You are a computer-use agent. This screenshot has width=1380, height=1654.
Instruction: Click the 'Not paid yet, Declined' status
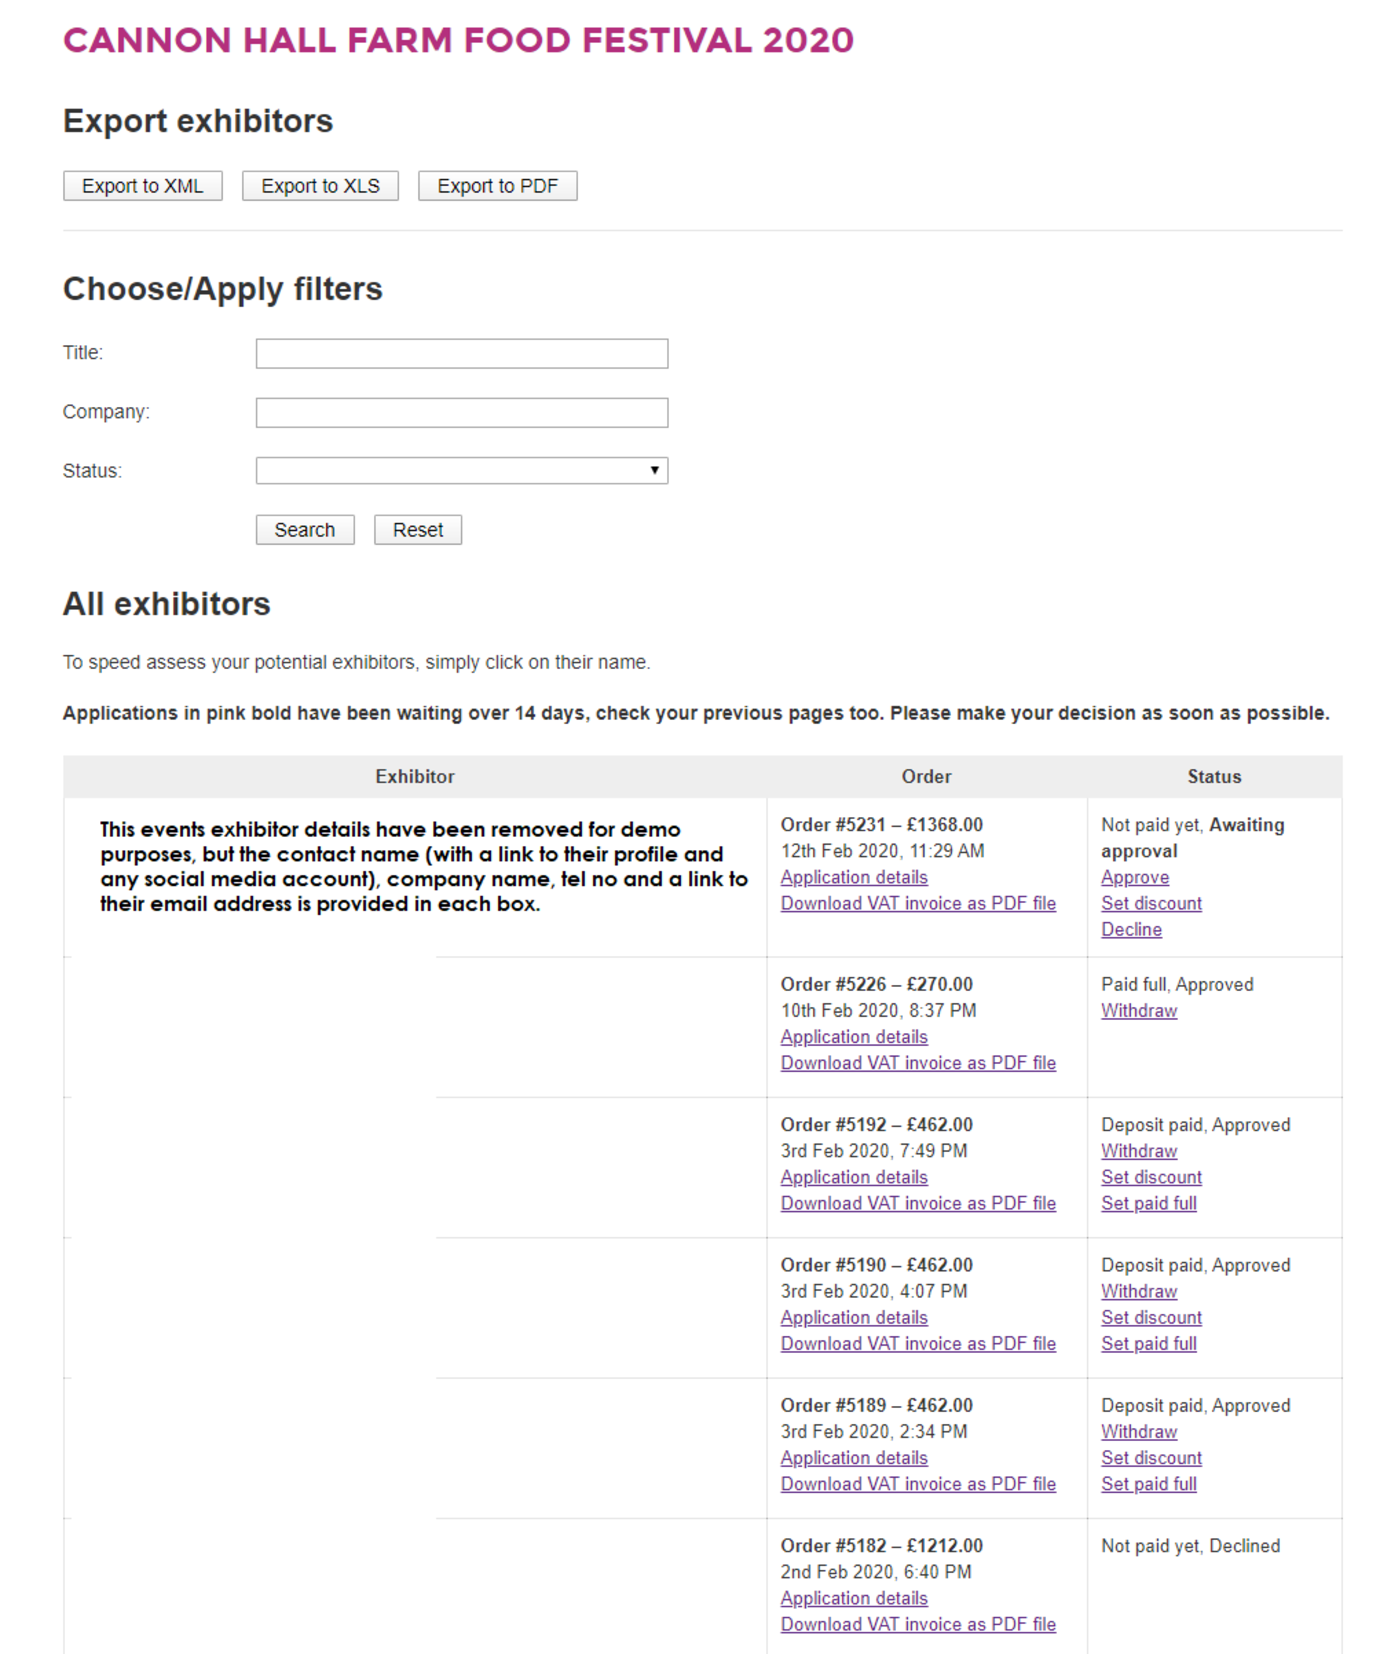[1190, 1546]
